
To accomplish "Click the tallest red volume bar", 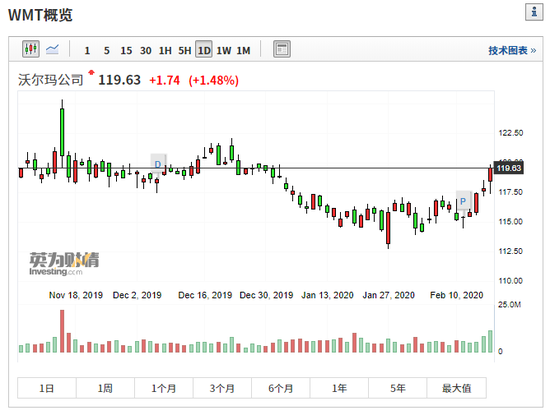I will pos(62,331).
